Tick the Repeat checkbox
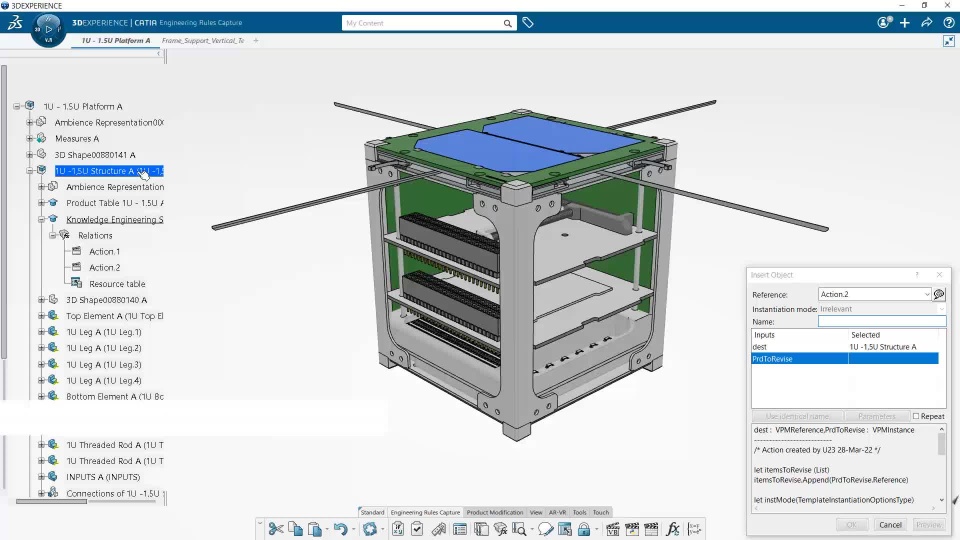The width and height of the screenshot is (960, 540). click(916, 416)
